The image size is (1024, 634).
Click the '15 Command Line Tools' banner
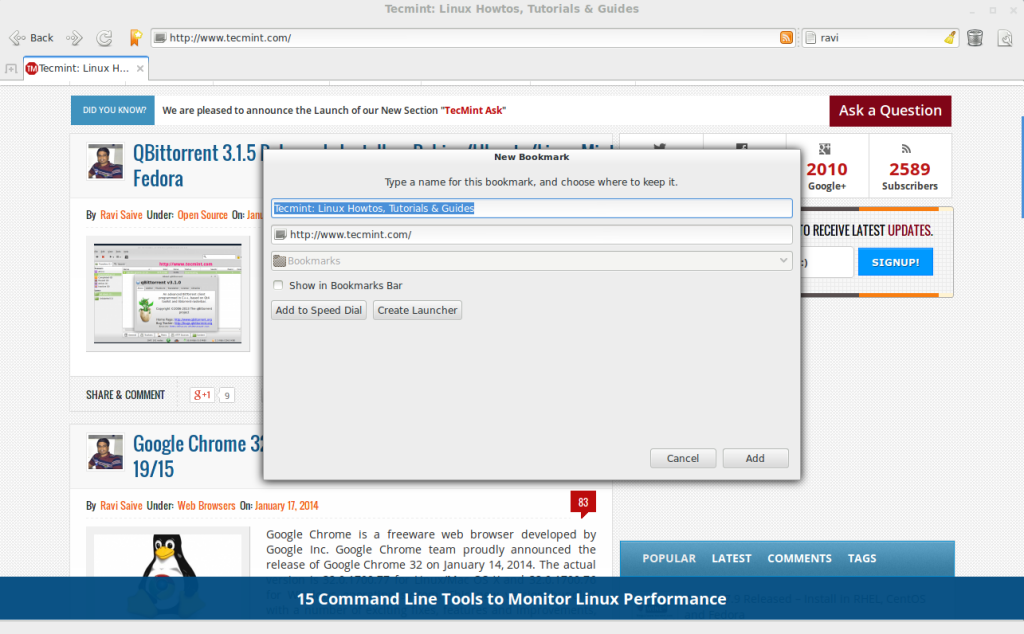coord(511,599)
